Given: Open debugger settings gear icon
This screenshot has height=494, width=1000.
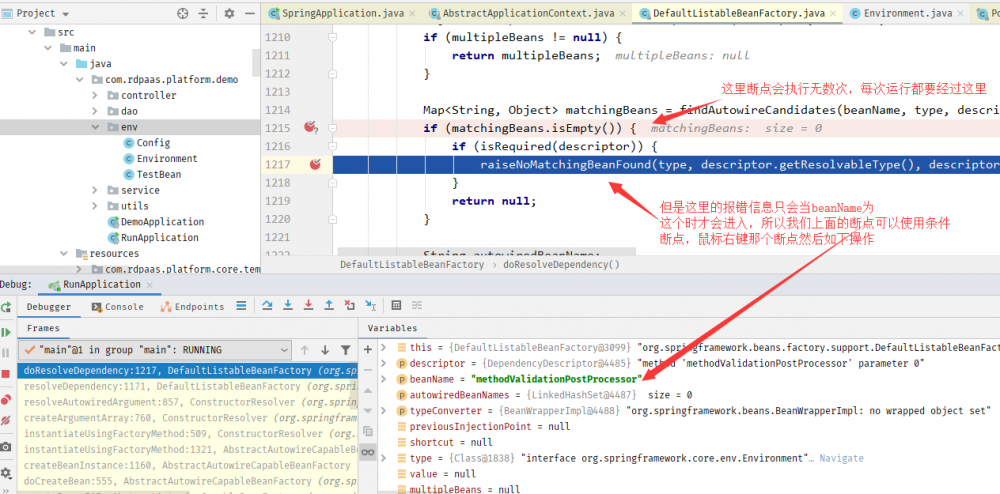Looking at the screenshot, I should pos(6,472).
